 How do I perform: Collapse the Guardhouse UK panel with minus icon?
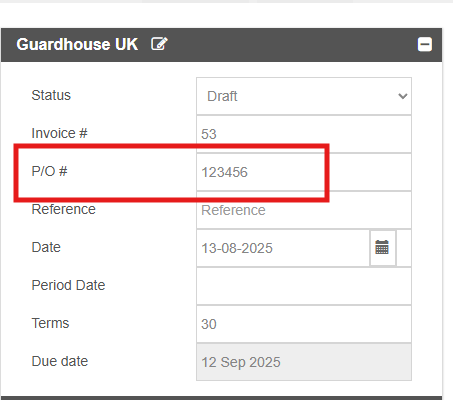pyautogui.click(x=425, y=44)
